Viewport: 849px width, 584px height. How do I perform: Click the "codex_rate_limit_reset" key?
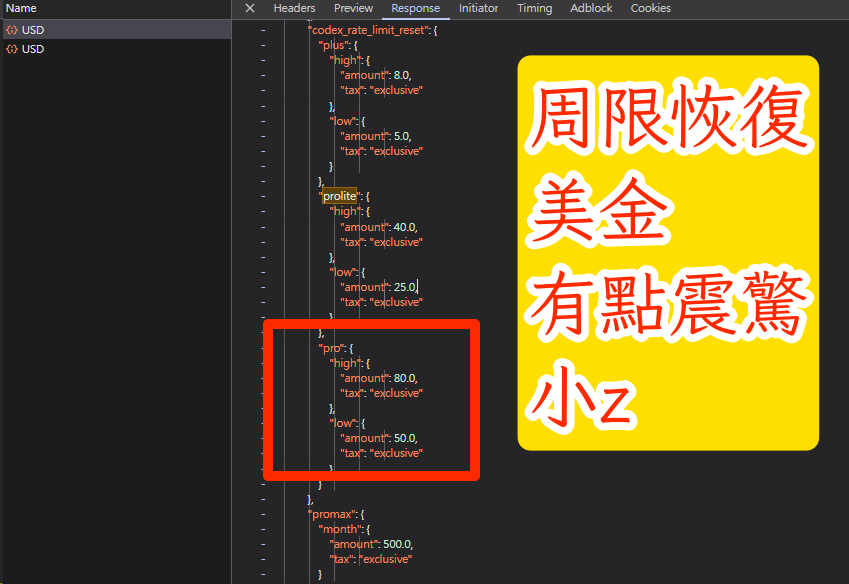coord(368,30)
